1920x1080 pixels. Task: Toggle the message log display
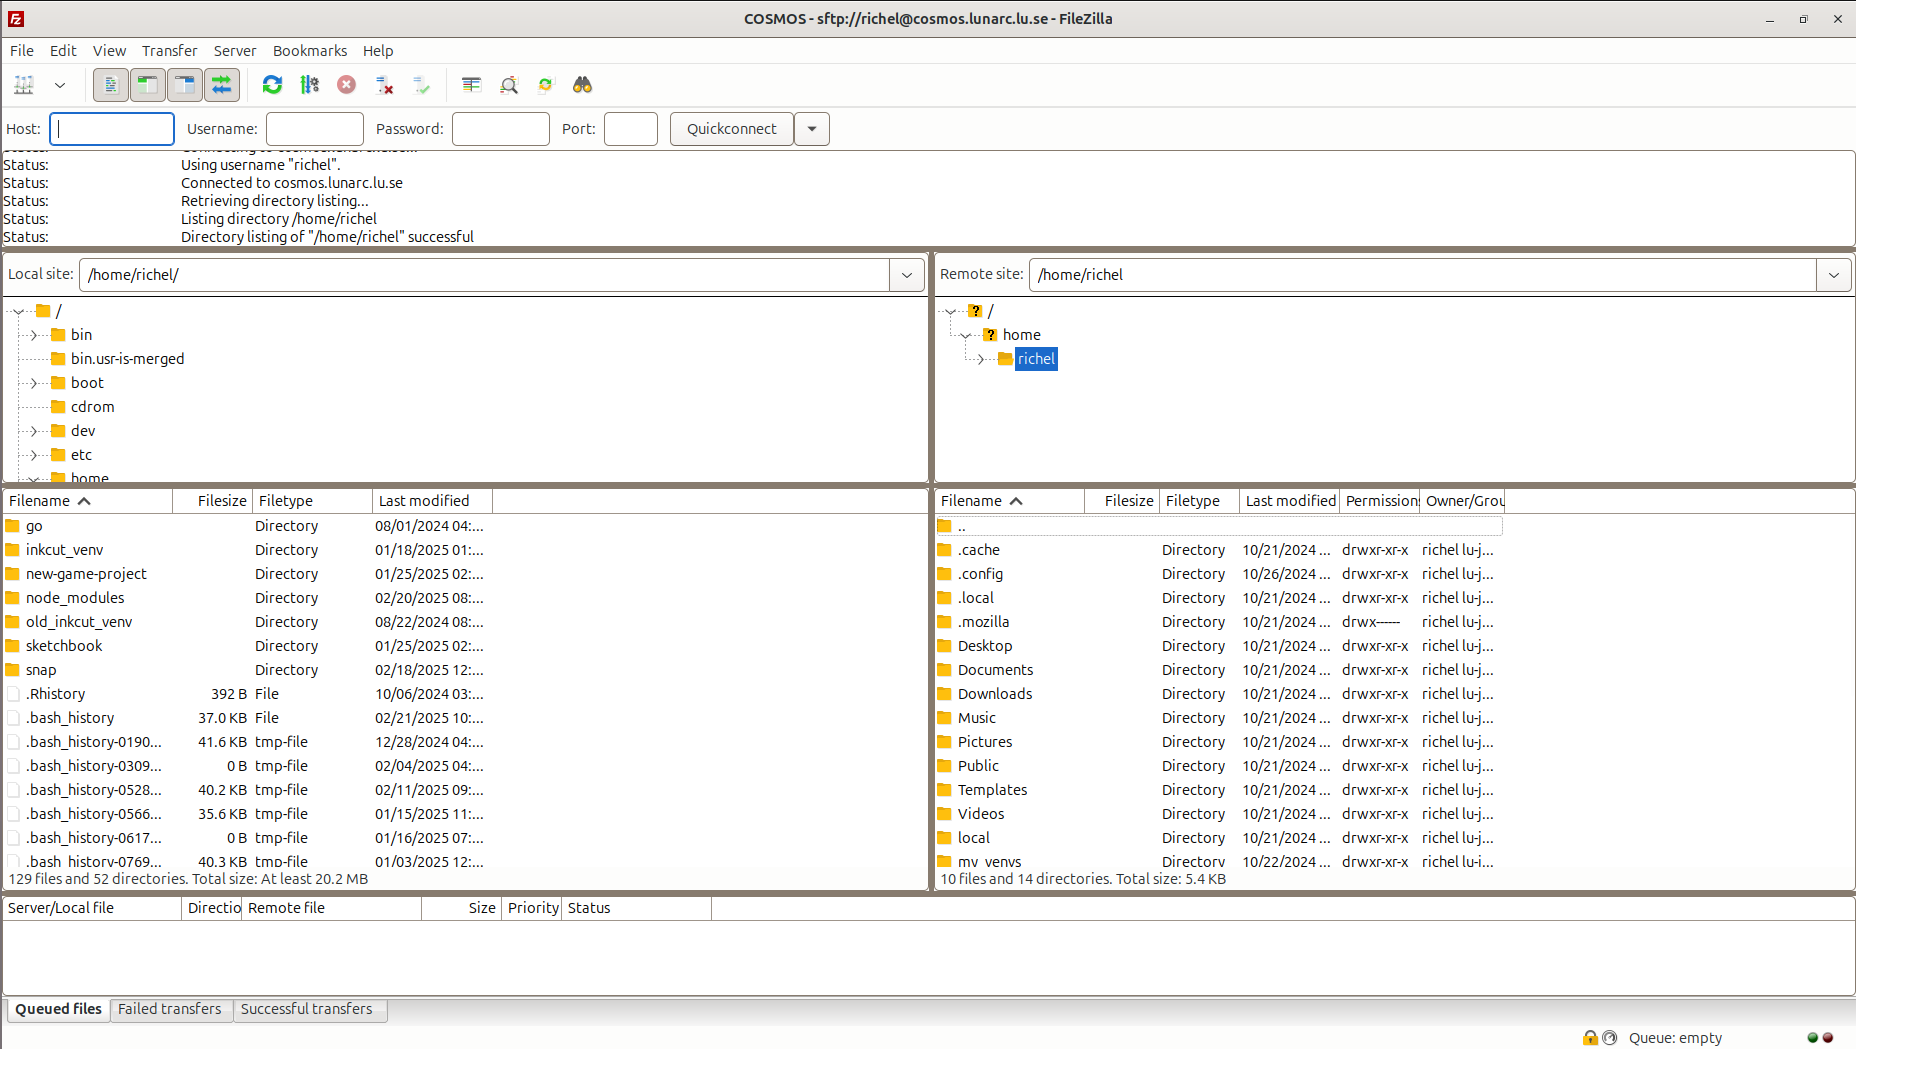pos(110,85)
